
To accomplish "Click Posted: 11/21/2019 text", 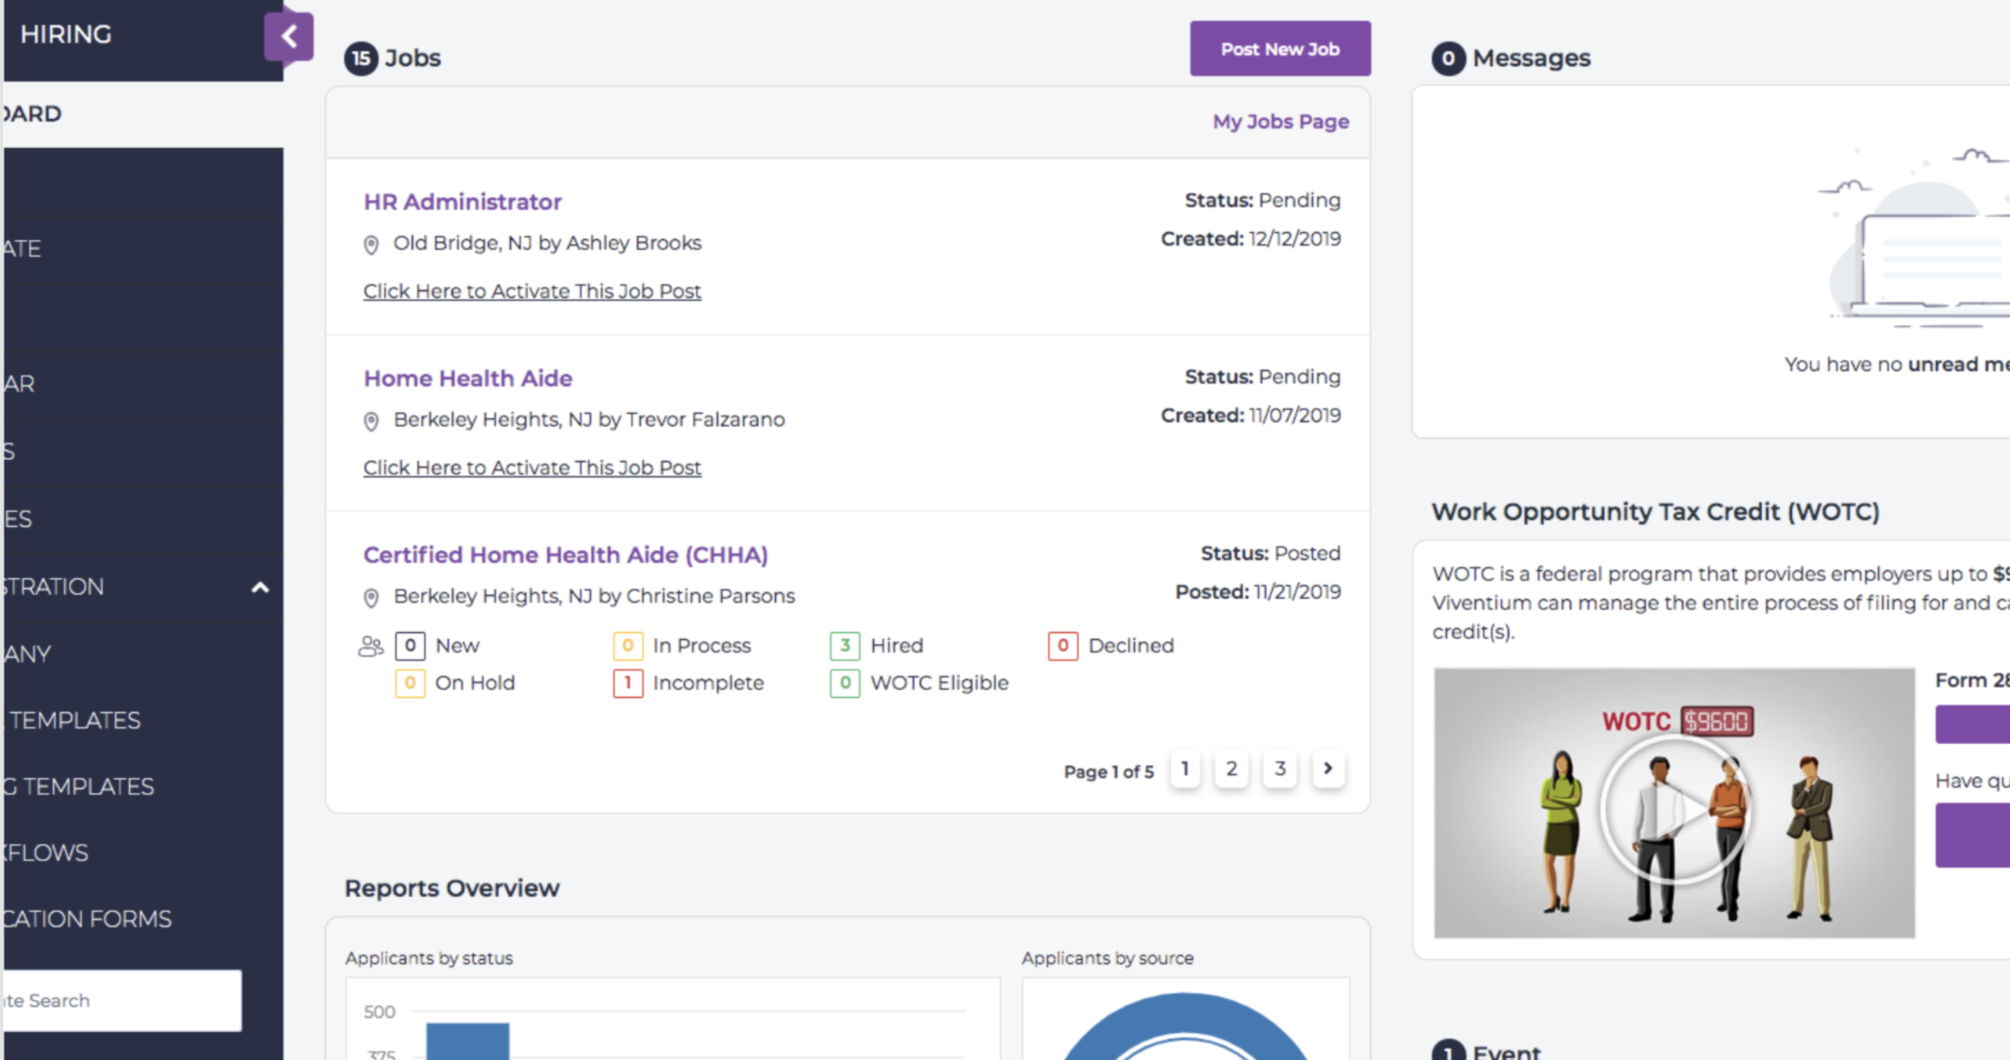I will [x=1258, y=592].
